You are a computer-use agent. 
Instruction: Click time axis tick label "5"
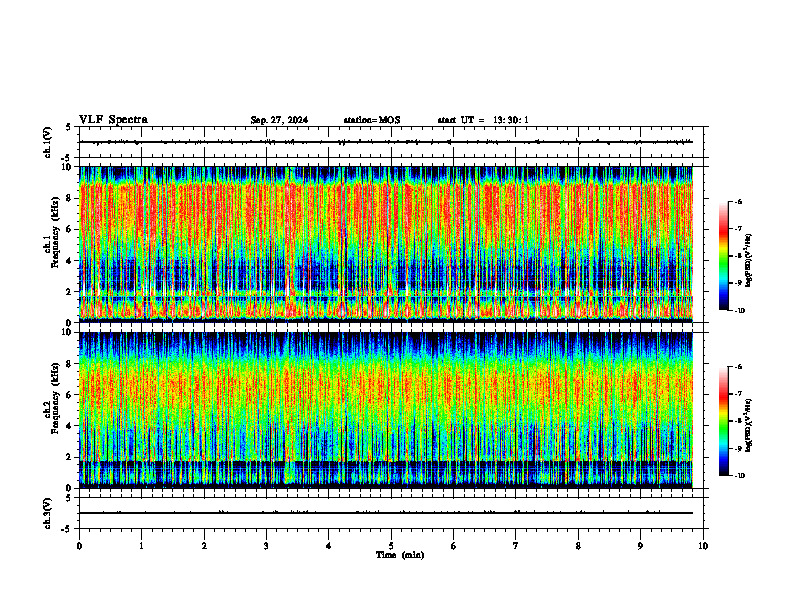point(391,546)
